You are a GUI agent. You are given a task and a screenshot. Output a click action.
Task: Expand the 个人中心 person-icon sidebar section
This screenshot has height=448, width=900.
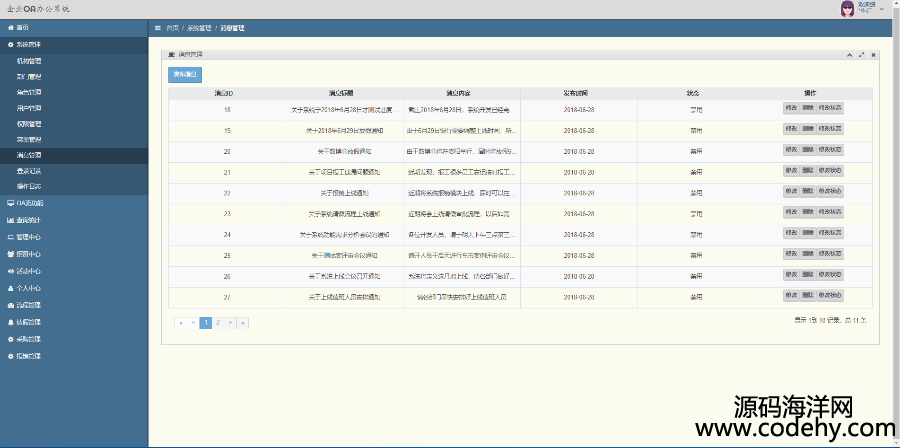[x=74, y=288]
